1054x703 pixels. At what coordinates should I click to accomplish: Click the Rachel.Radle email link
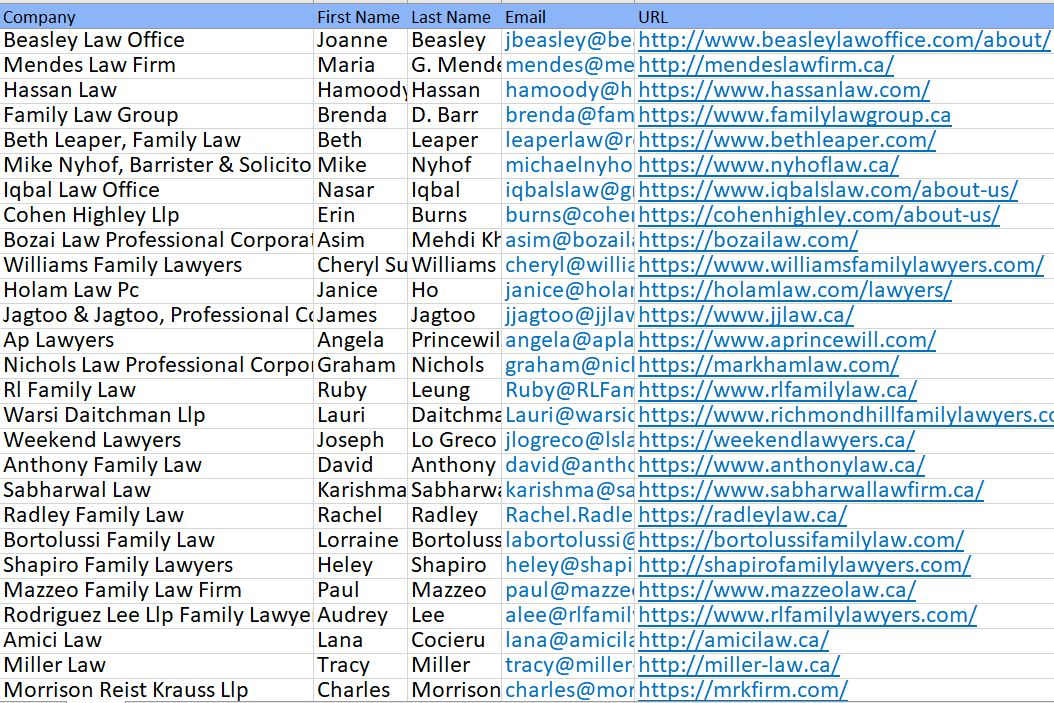click(x=569, y=515)
